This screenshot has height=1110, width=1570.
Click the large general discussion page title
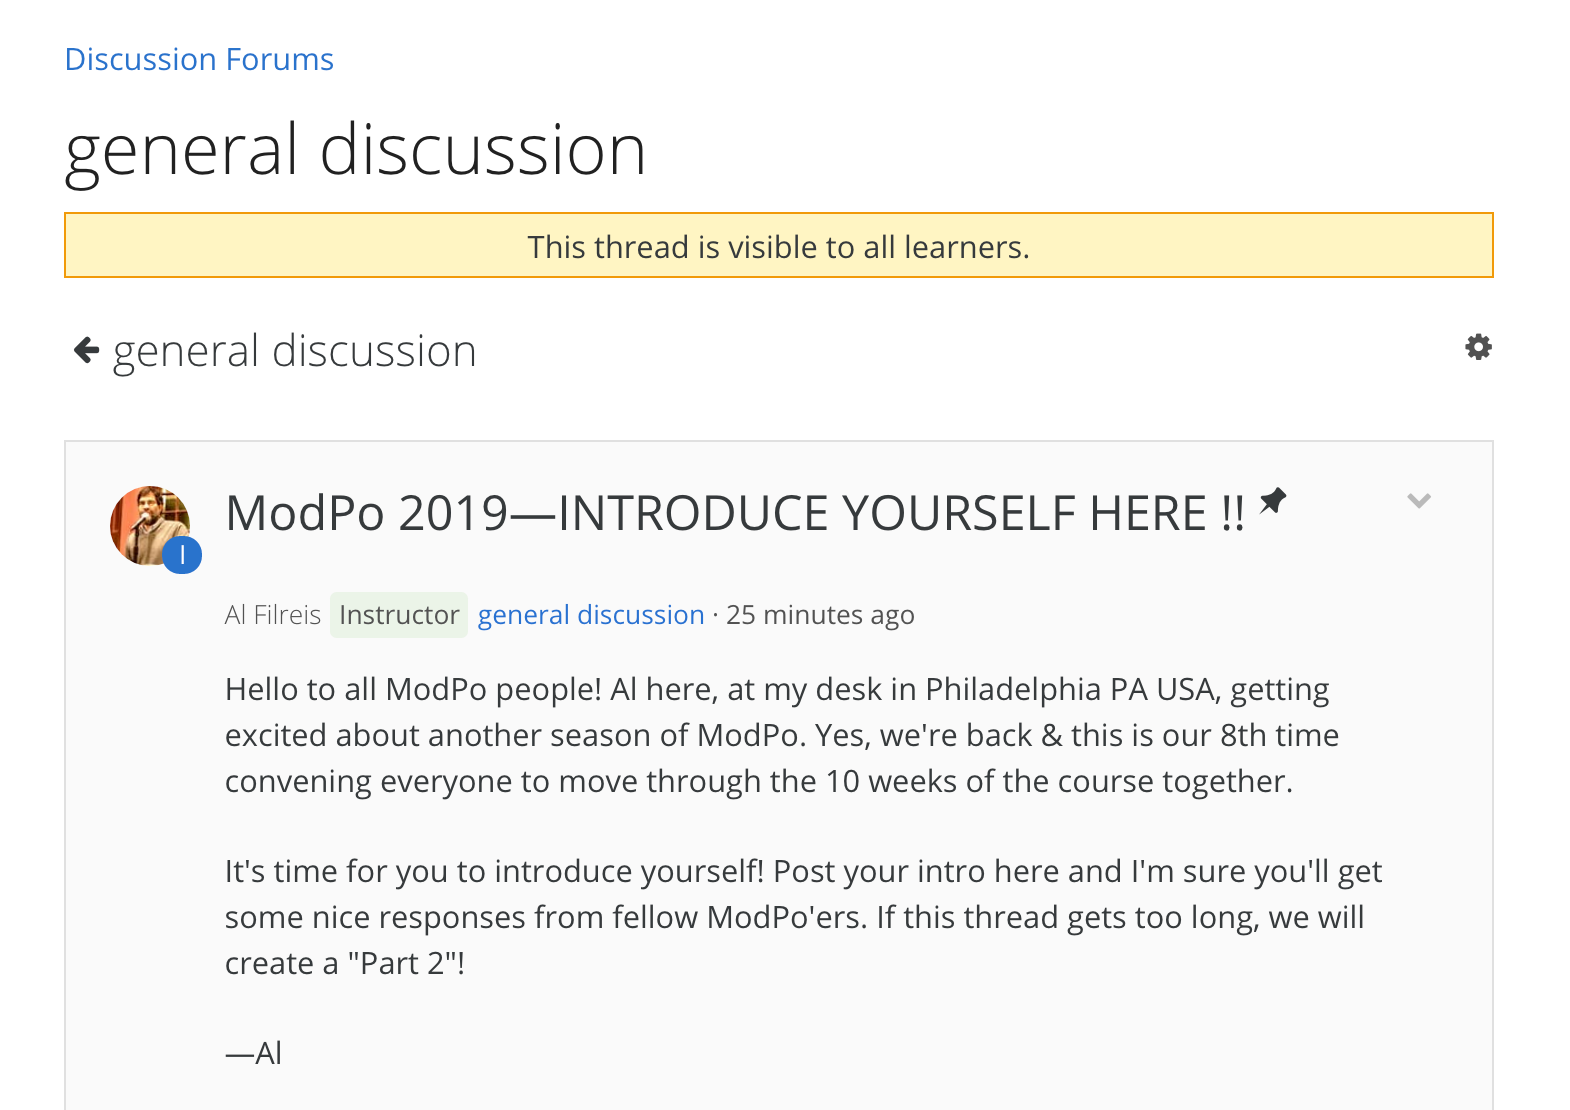tap(356, 150)
